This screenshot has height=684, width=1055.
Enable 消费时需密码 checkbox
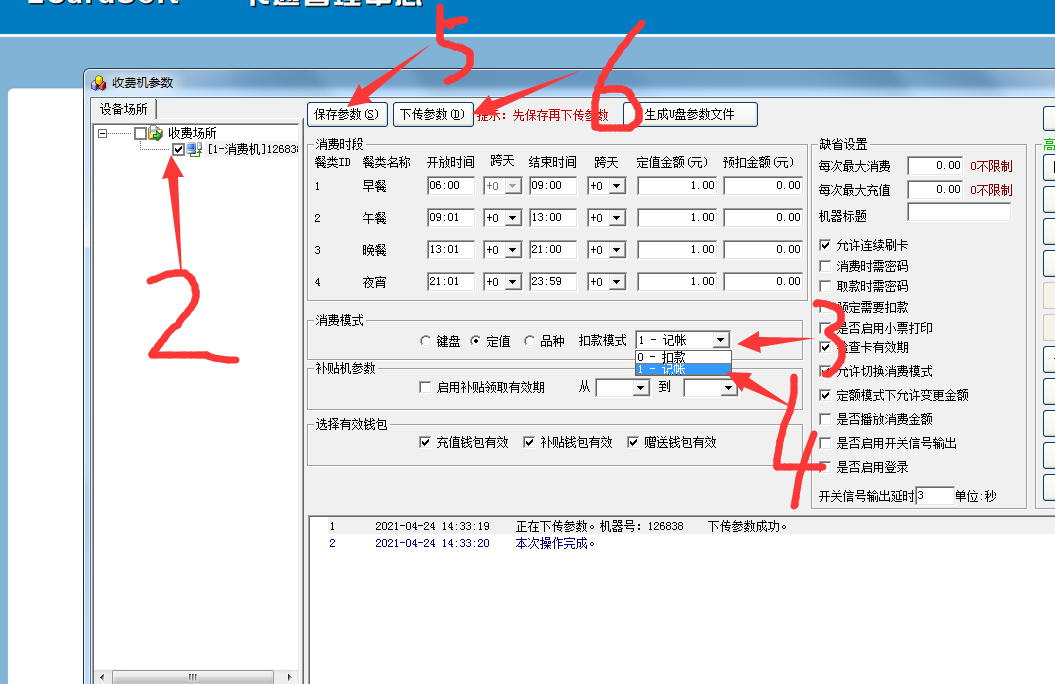(823, 265)
